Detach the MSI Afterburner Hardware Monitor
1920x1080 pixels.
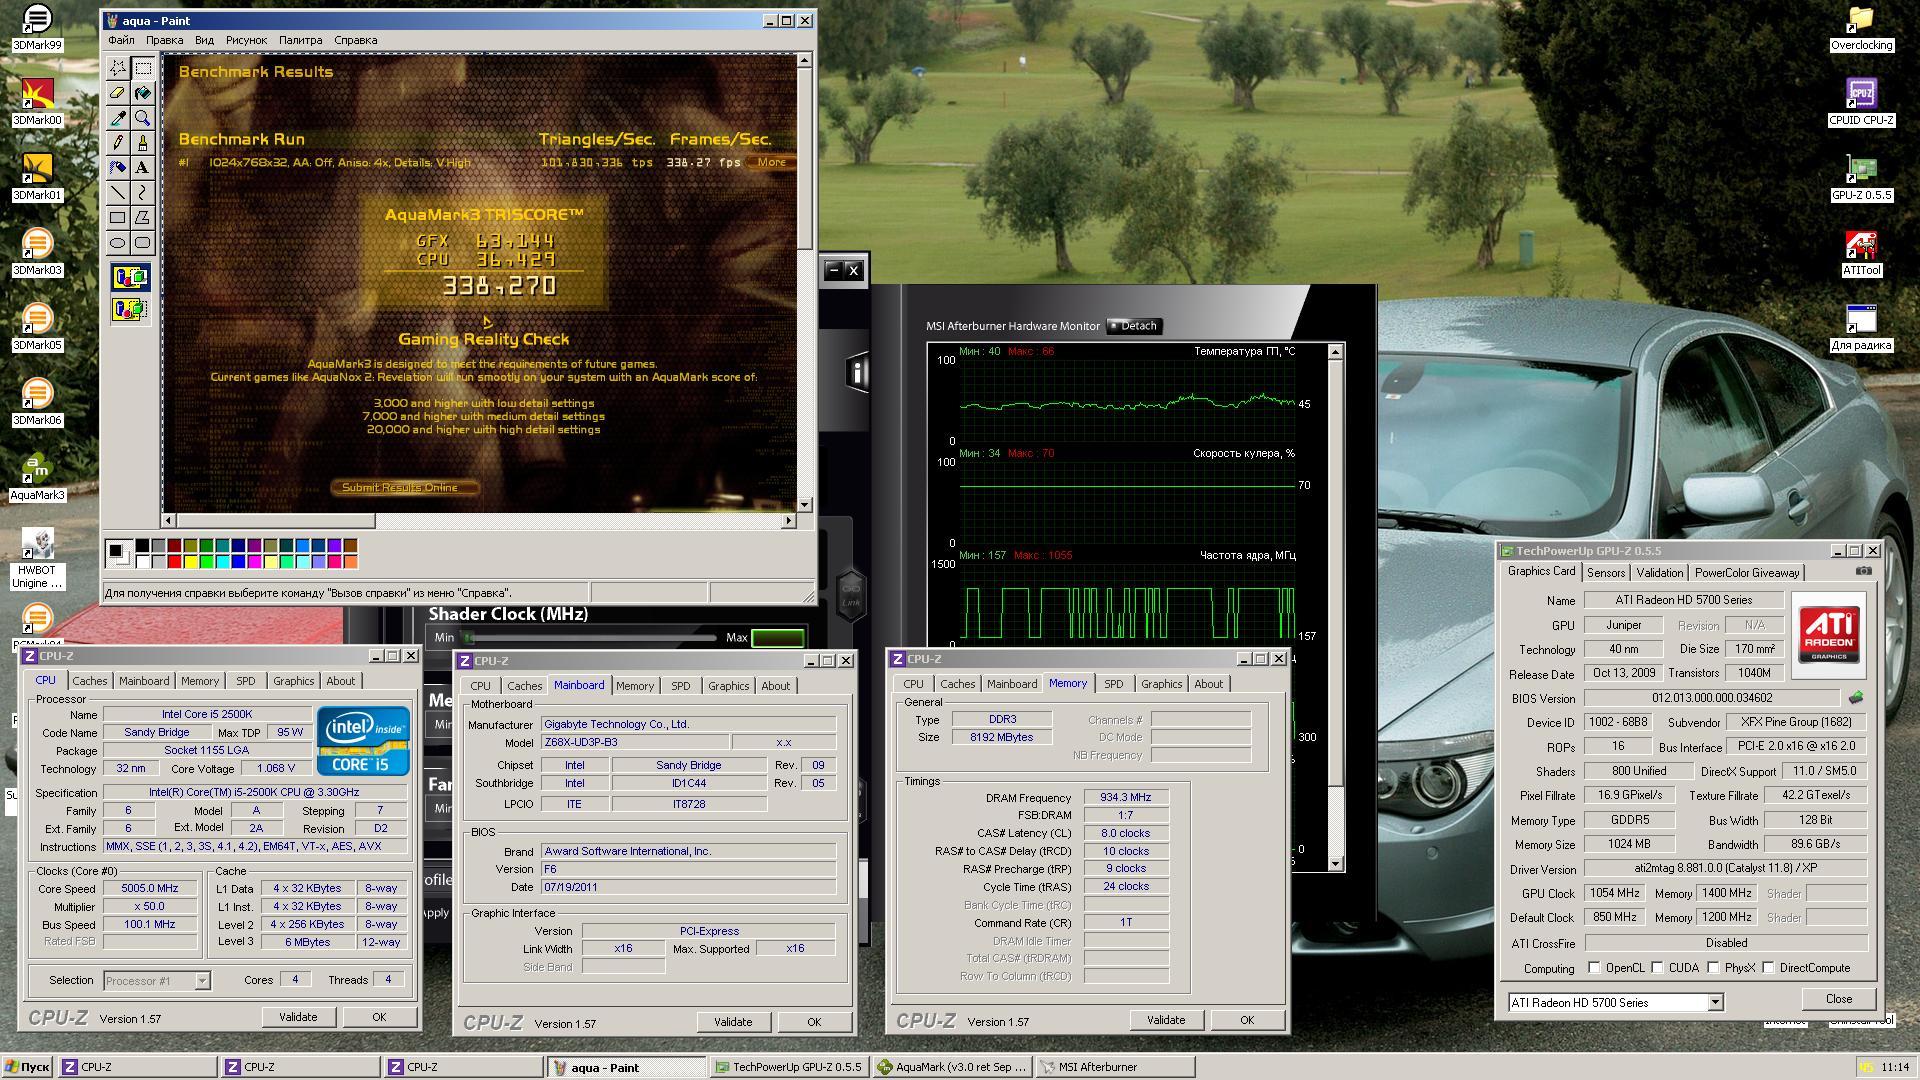(x=1134, y=326)
